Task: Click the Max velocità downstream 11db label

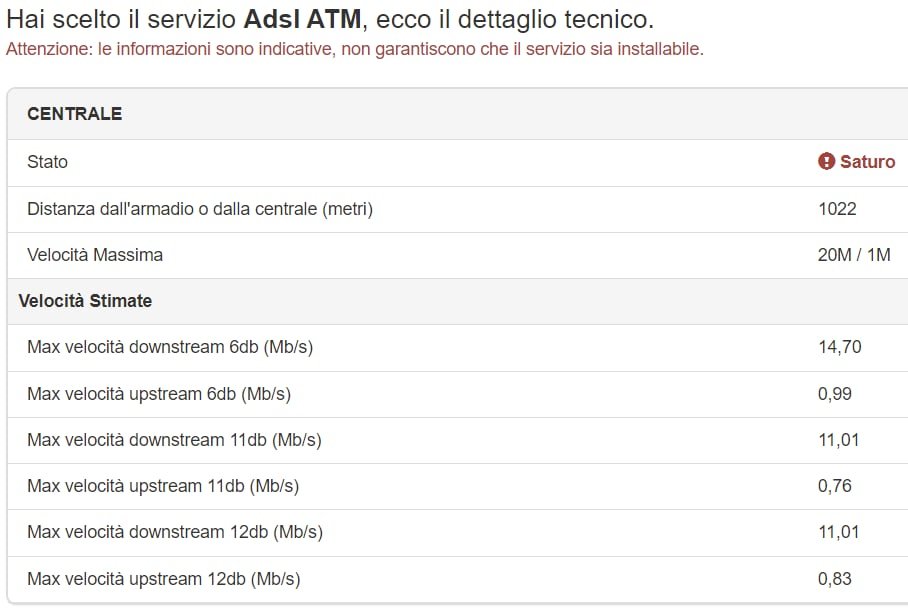Action: click(x=174, y=440)
